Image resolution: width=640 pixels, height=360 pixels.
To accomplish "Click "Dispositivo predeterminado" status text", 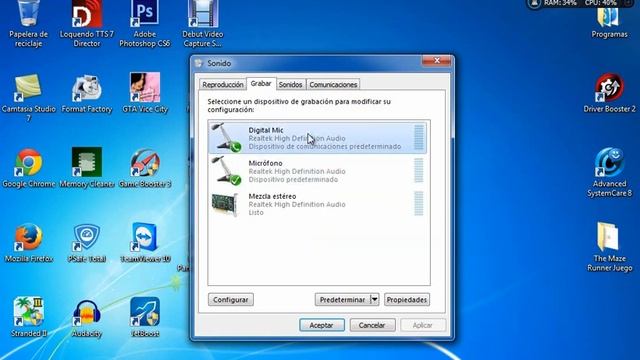I will 293,180.
